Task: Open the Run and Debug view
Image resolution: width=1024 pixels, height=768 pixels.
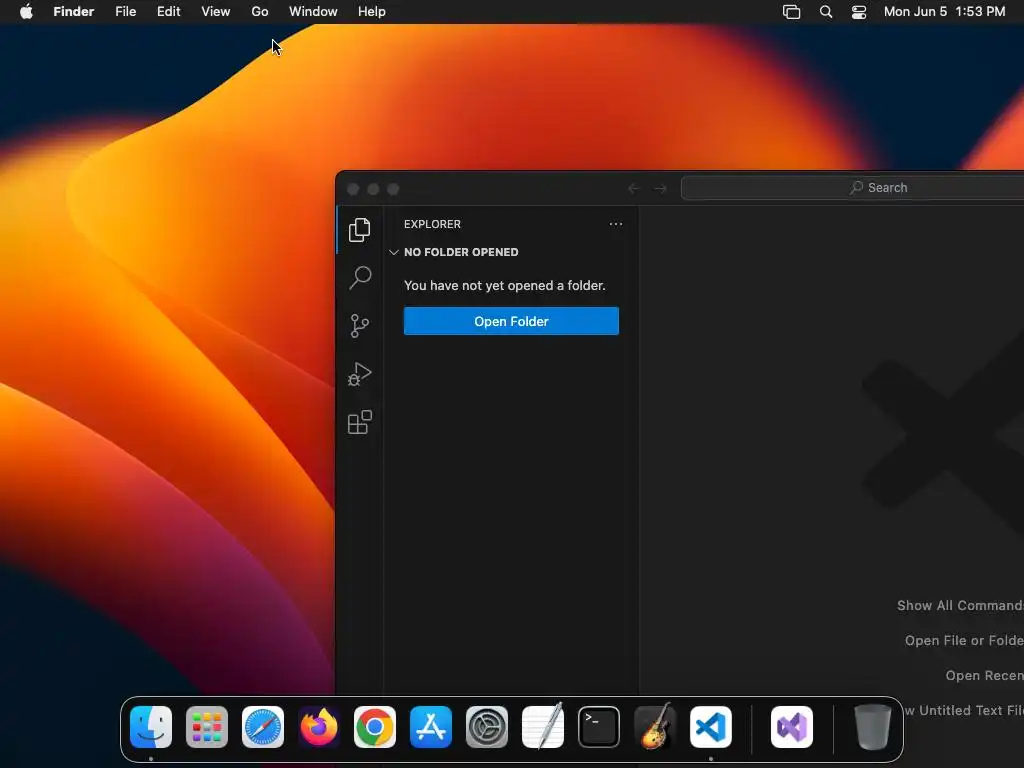Action: pos(359,374)
